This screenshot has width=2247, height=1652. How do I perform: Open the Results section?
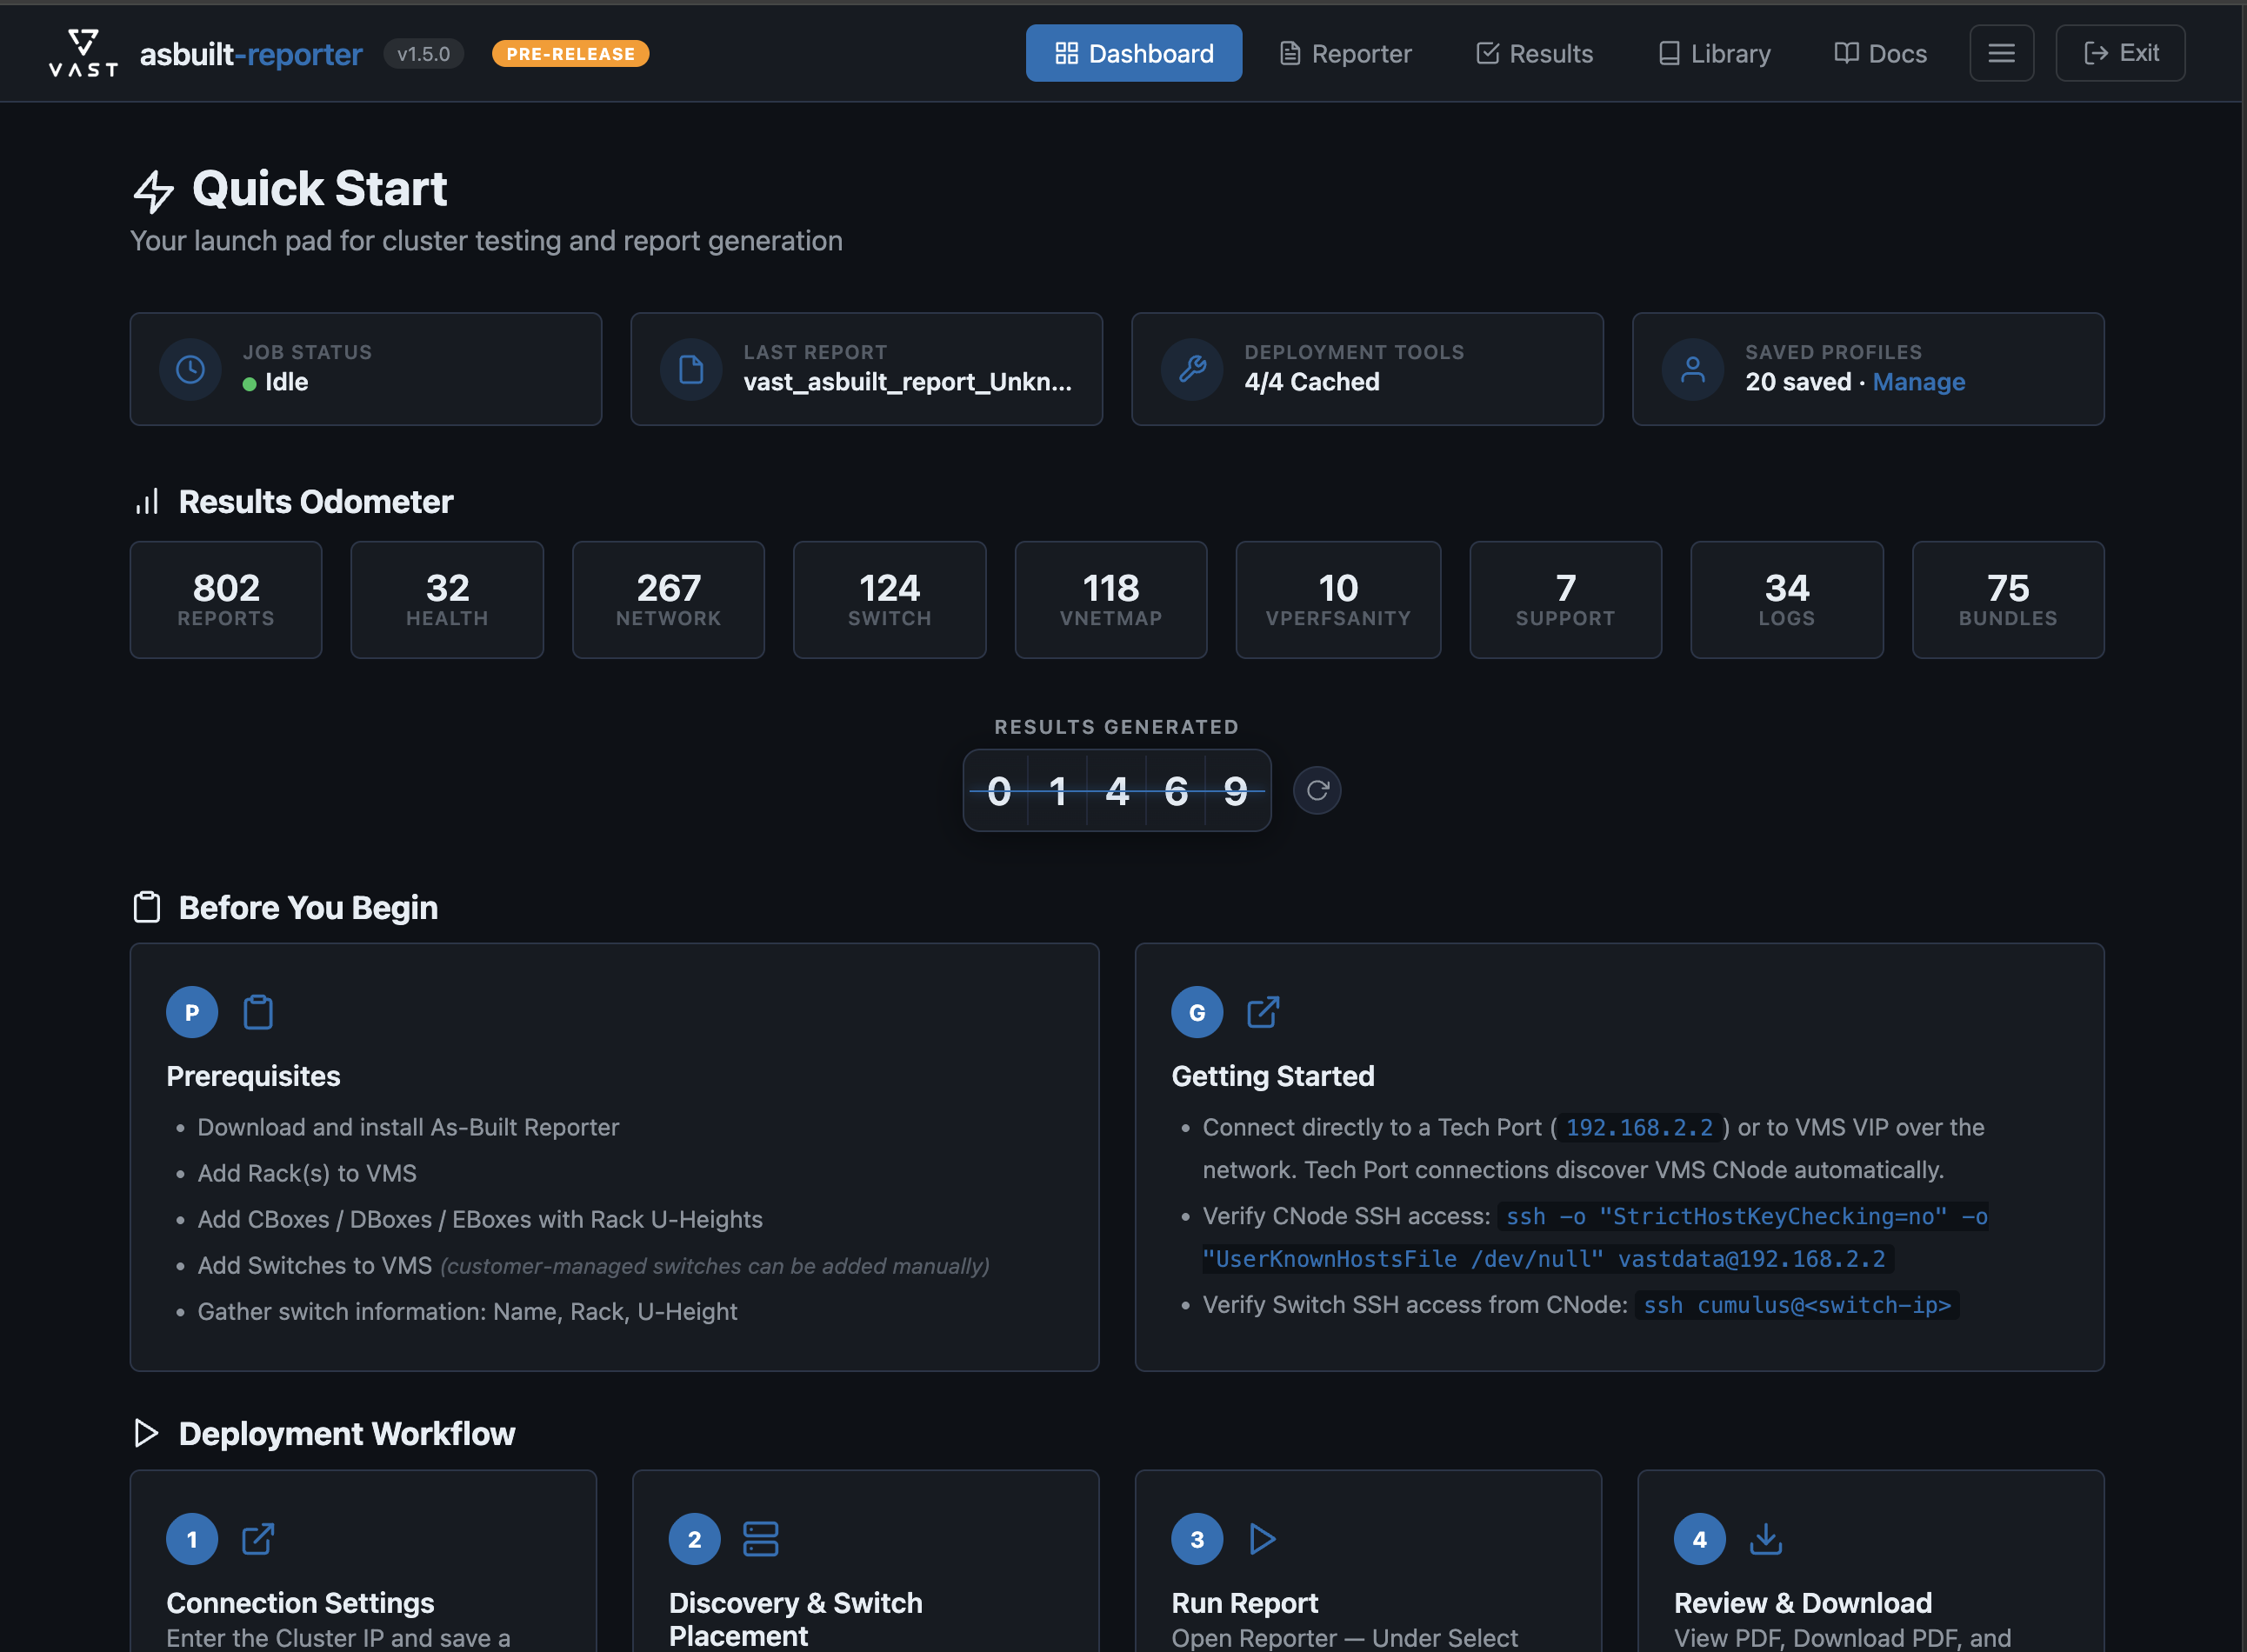tap(1534, 53)
